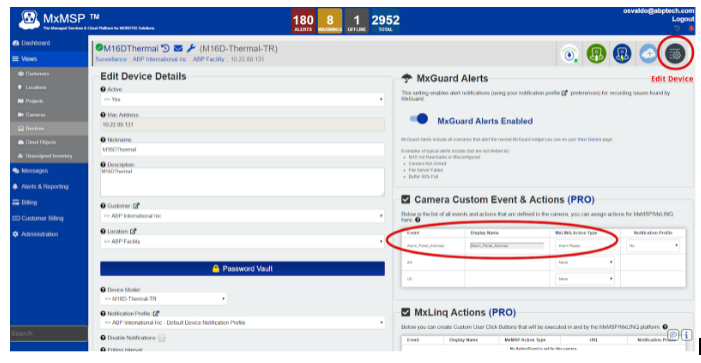Open Customer external link icon
The image size is (701, 363).
tap(136, 206)
